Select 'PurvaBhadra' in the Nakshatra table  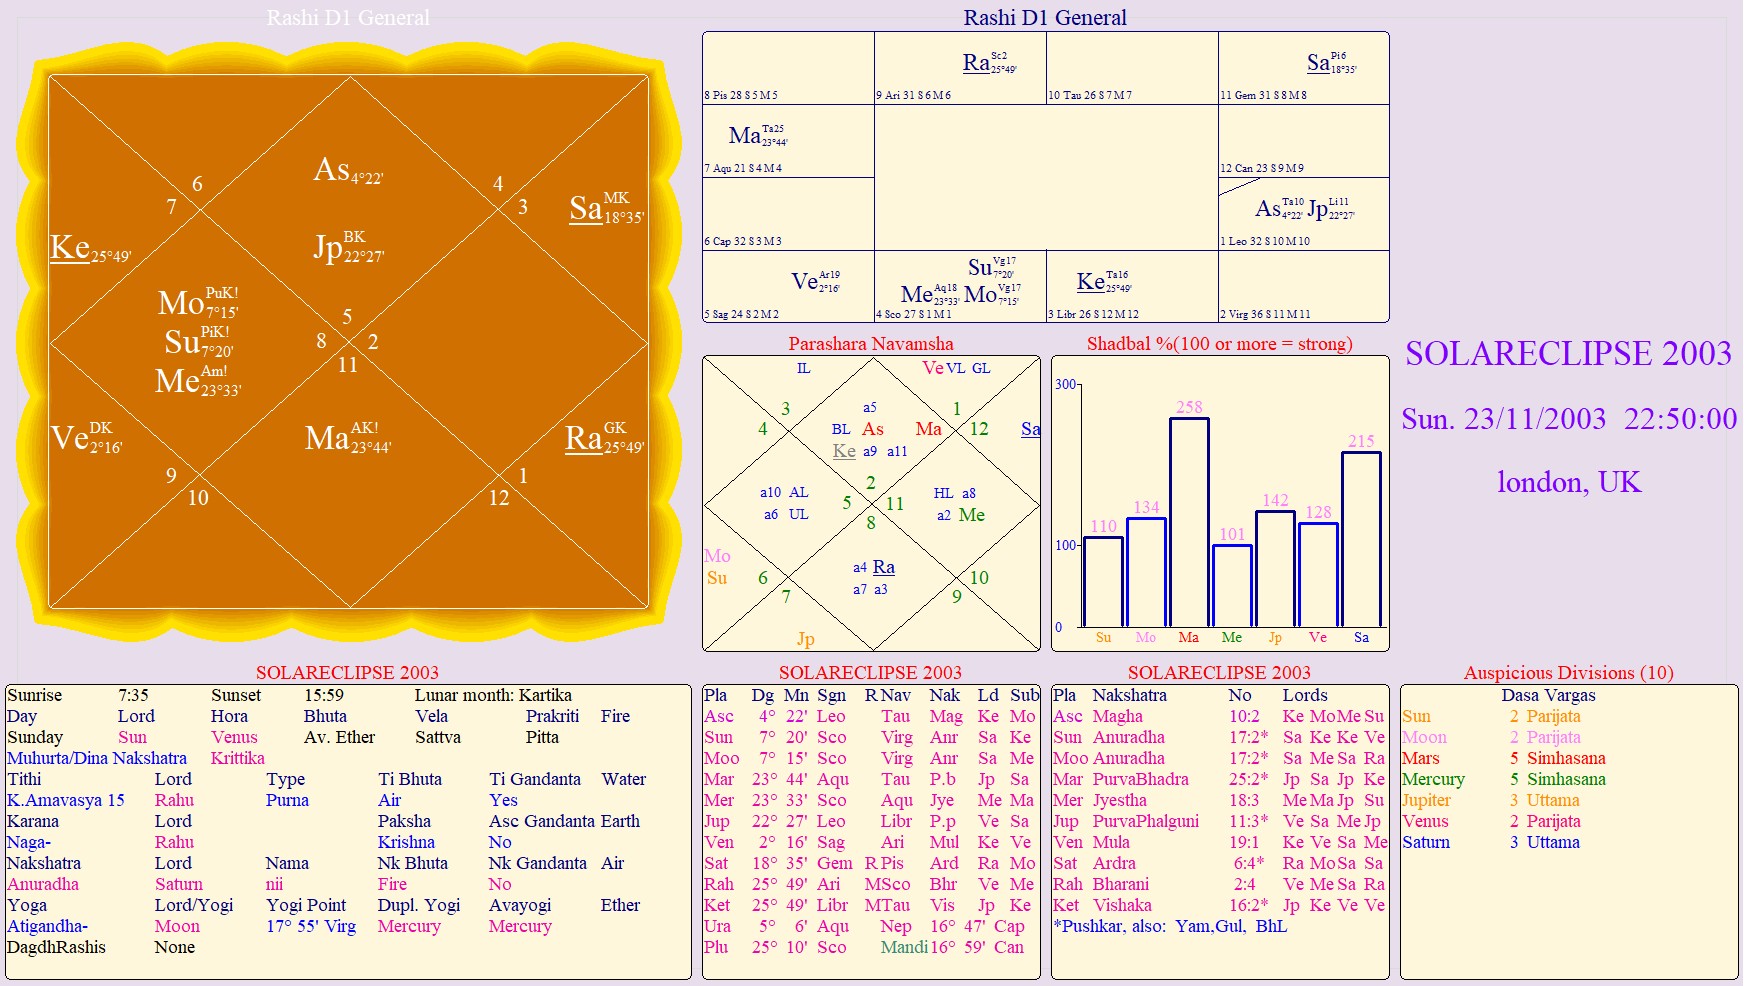point(1140,779)
